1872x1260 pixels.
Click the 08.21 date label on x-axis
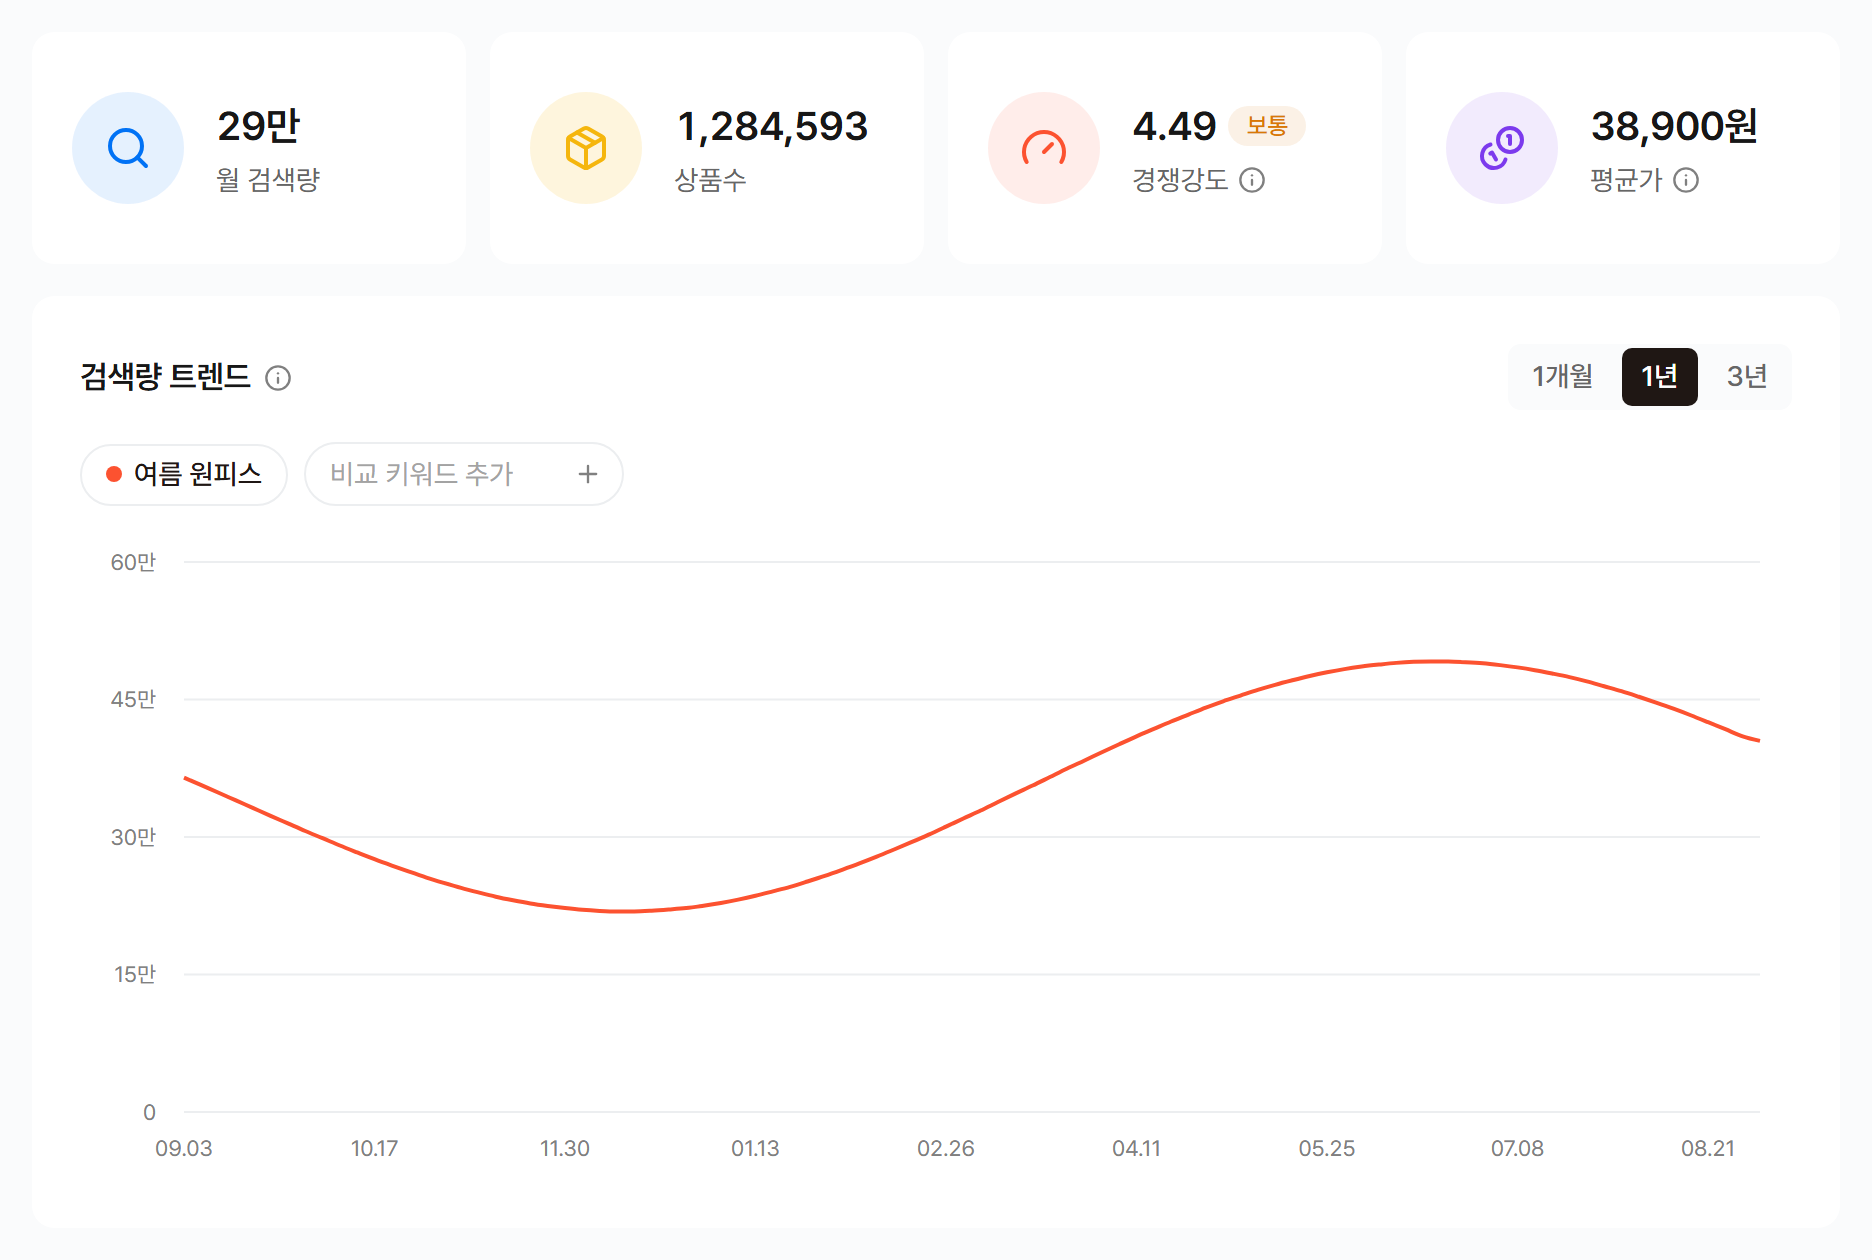[1708, 1148]
